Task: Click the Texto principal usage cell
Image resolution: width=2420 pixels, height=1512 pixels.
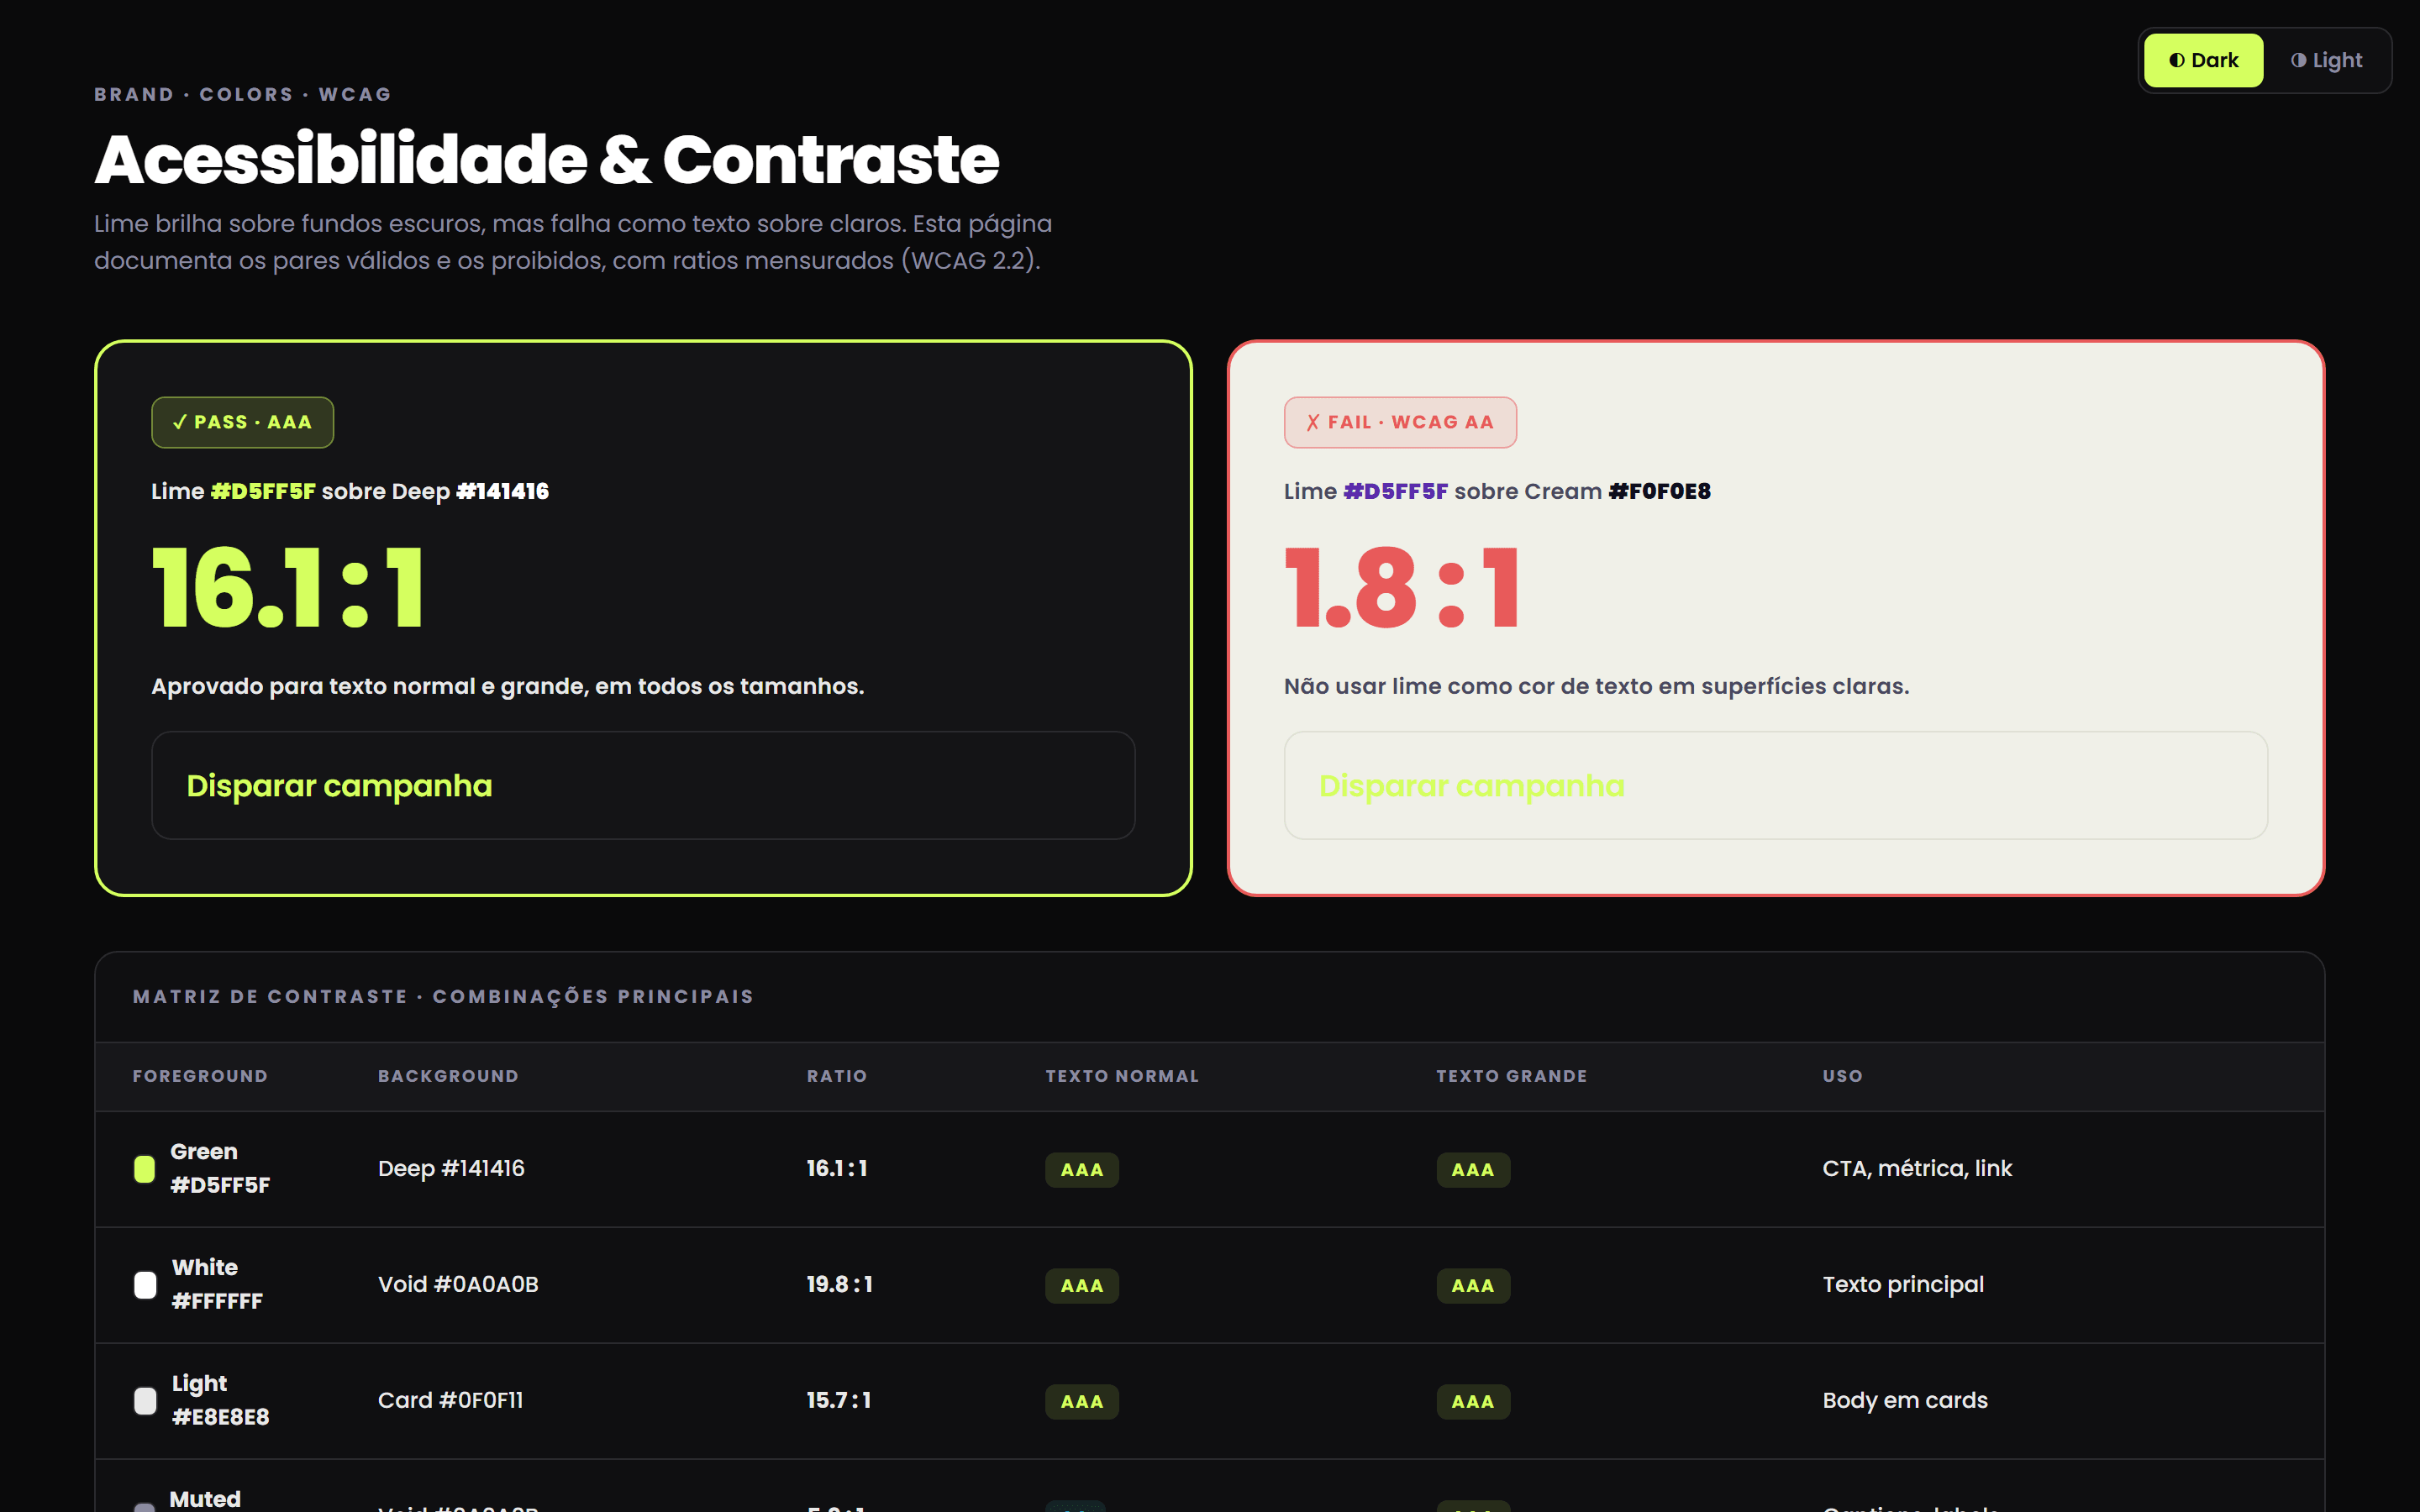Action: [1903, 1284]
